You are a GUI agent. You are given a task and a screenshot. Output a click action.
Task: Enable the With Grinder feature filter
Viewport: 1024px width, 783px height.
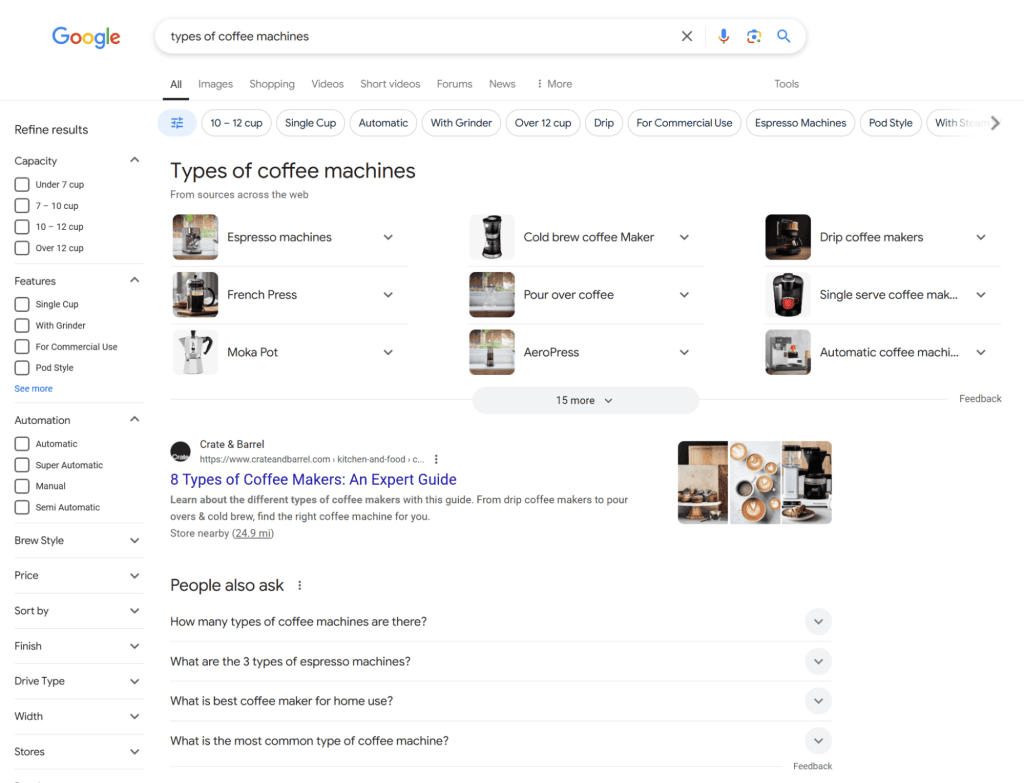click(21, 325)
